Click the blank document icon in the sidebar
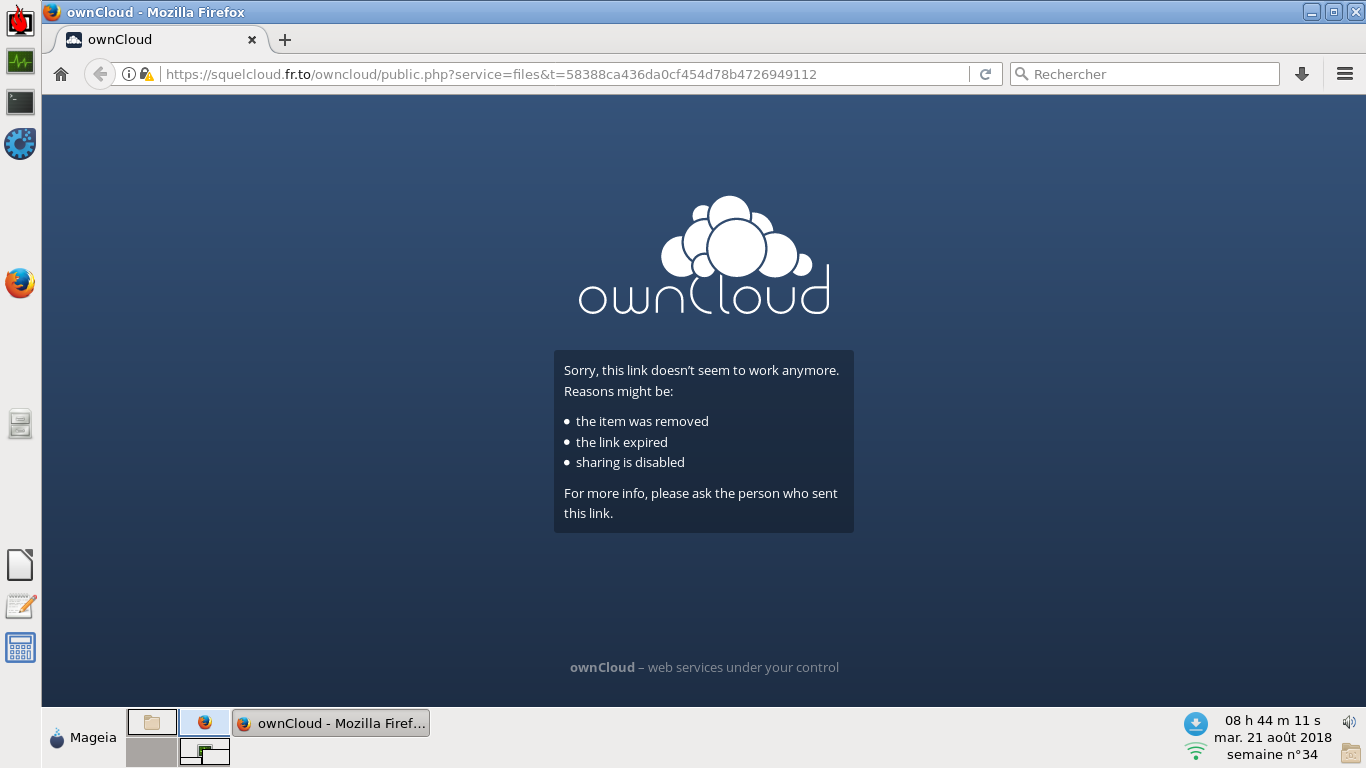The width and height of the screenshot is (1366, 768). click(x=20, y=563)
